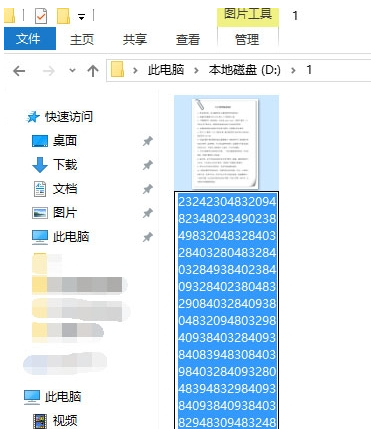Image resolution: width=371 pixels, height=429 pixels.
Task: Open 文档 in the navigation pane
Action: pyautogui.click(x=65, y=189)
